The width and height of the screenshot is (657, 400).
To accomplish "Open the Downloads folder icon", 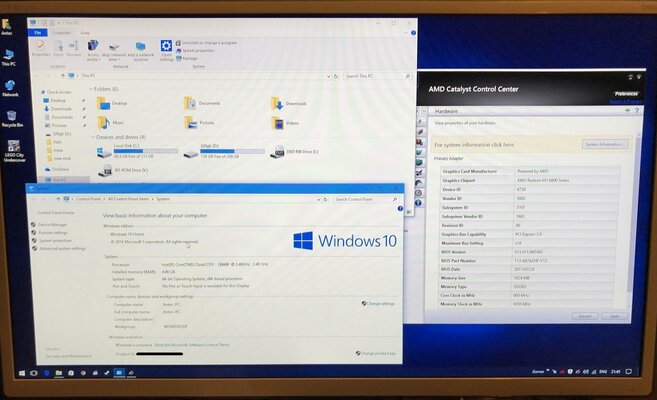I will click(x=277, y=103).
